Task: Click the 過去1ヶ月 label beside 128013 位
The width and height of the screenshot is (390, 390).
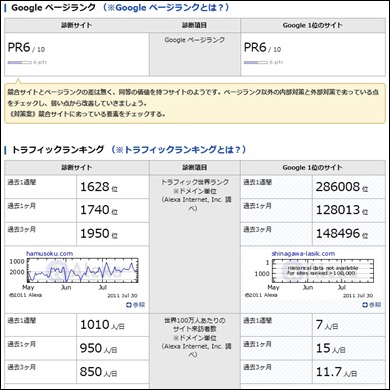Action: pyautogui.click(x=258, y=206)
